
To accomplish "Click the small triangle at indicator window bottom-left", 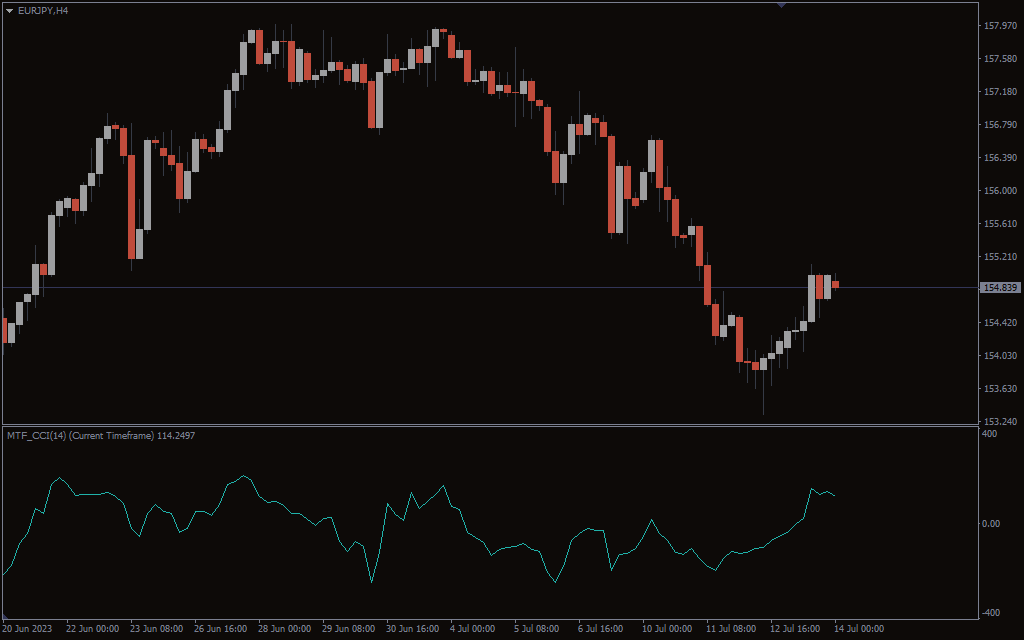I will pyautogui.click(x=6, y=616).
